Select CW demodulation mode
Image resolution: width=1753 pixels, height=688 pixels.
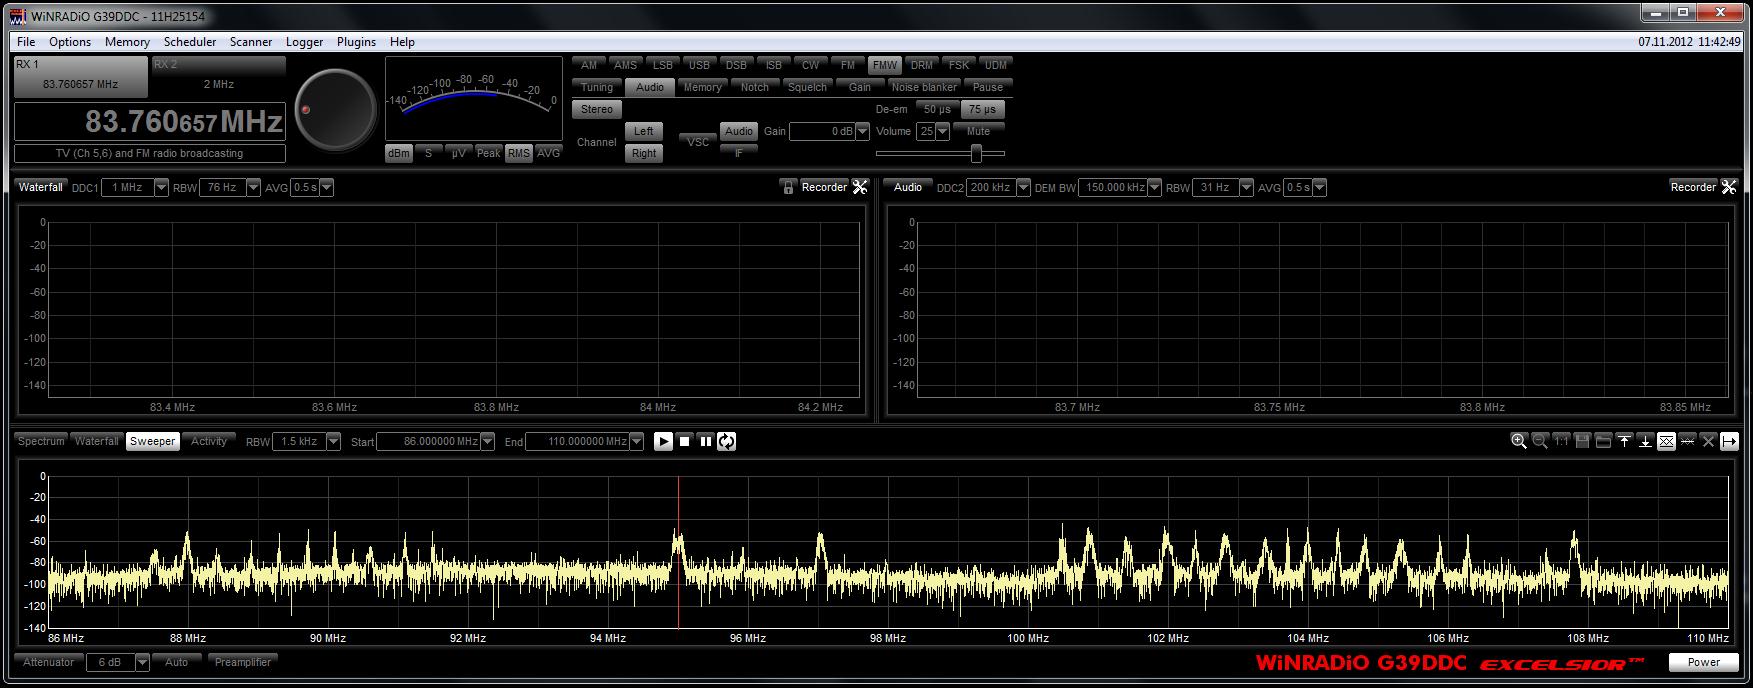[x=811, y=65]
